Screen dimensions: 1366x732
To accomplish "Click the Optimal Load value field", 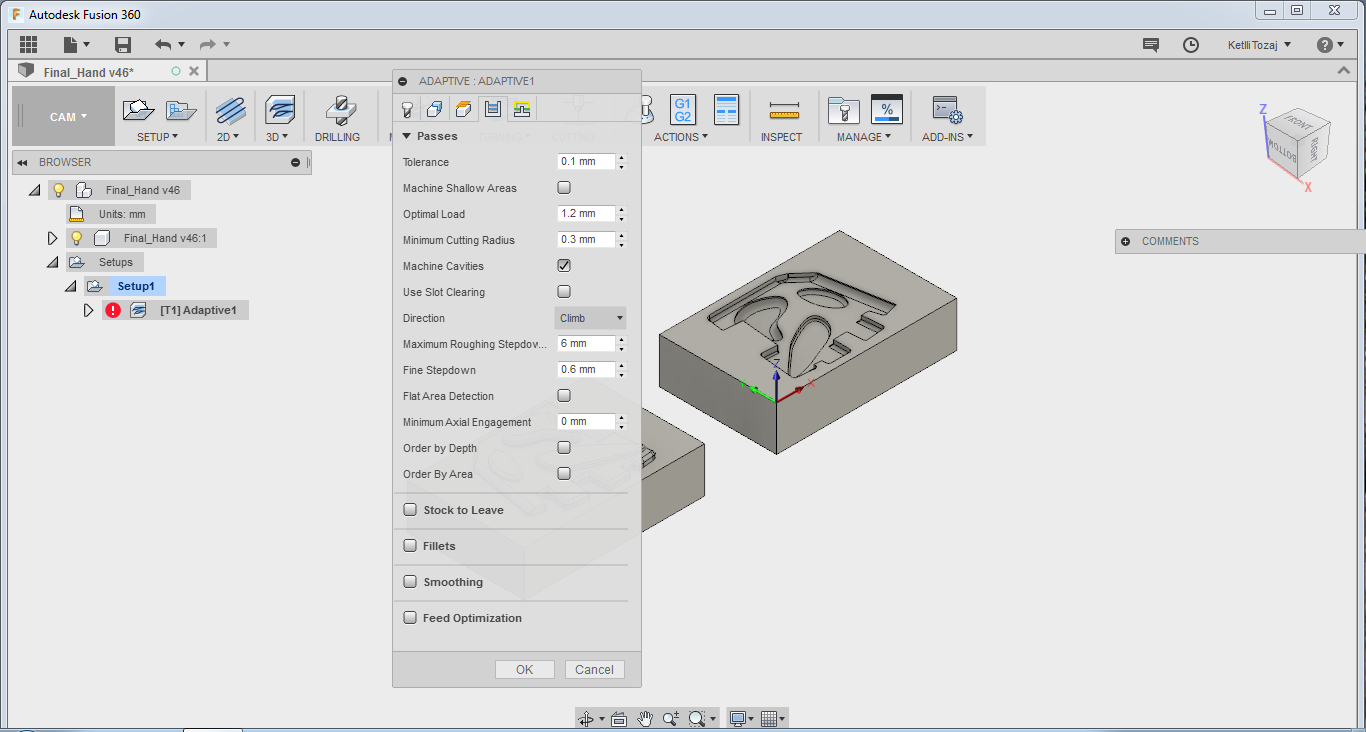I will click(586, 214).
